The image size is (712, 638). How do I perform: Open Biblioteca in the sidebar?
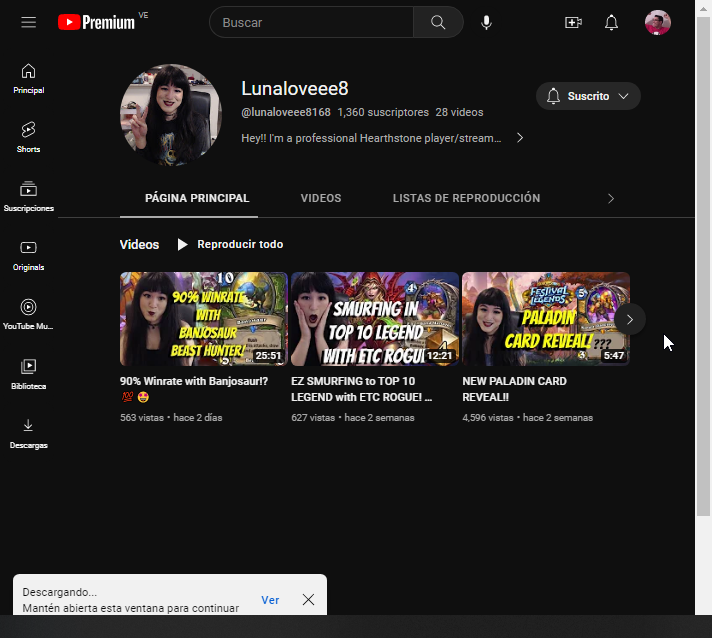tap(29, 375)
